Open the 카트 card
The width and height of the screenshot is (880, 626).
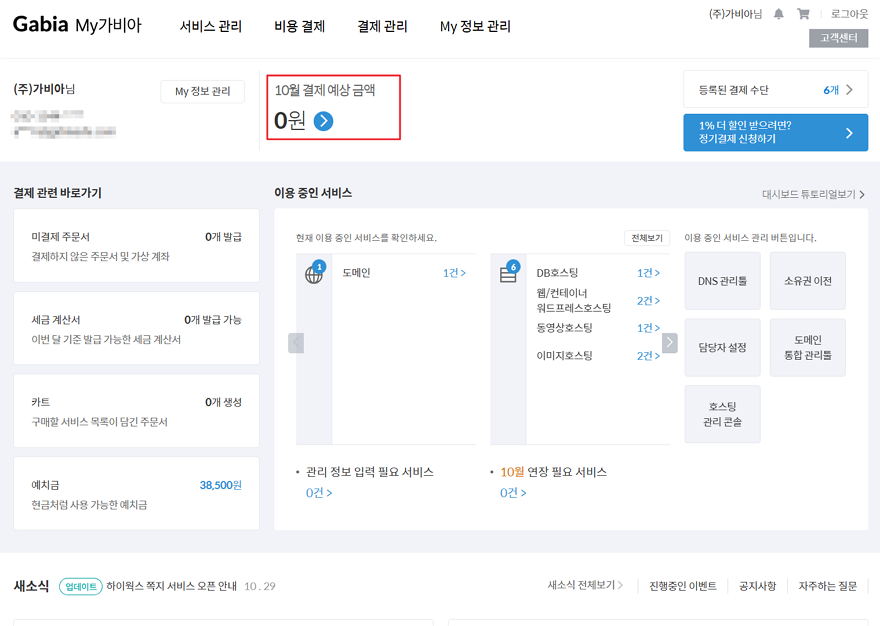pyautogui.click(x=136, y=410)
